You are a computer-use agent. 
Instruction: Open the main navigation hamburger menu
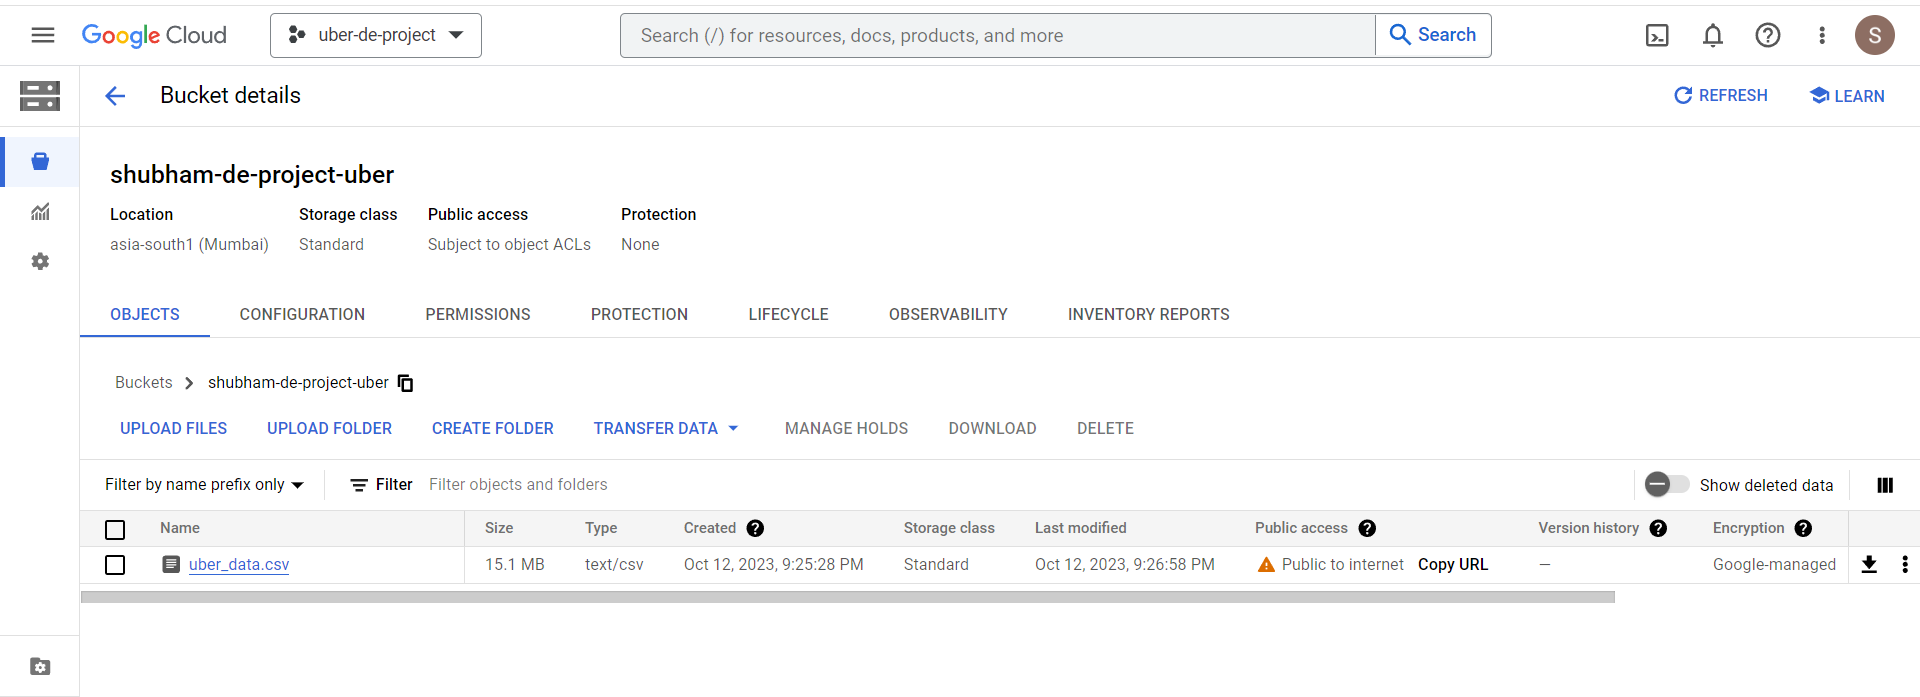tap(43, 35)
